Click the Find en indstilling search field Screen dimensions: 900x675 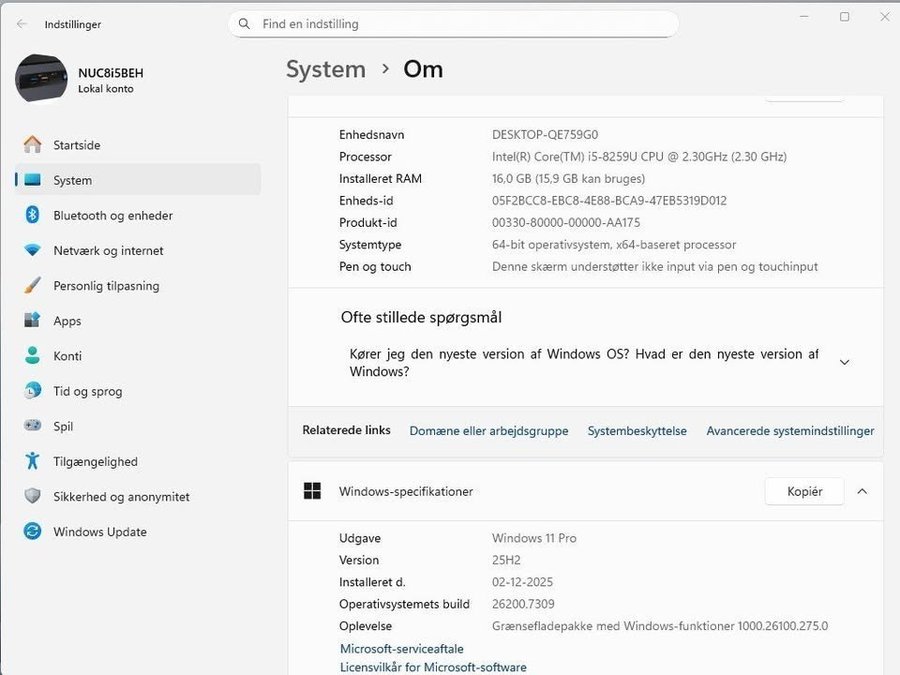460,24
